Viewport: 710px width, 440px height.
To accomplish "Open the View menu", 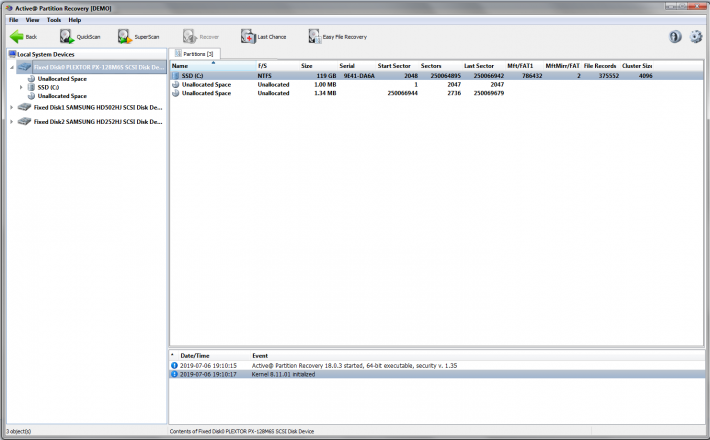I will point(32,20).
